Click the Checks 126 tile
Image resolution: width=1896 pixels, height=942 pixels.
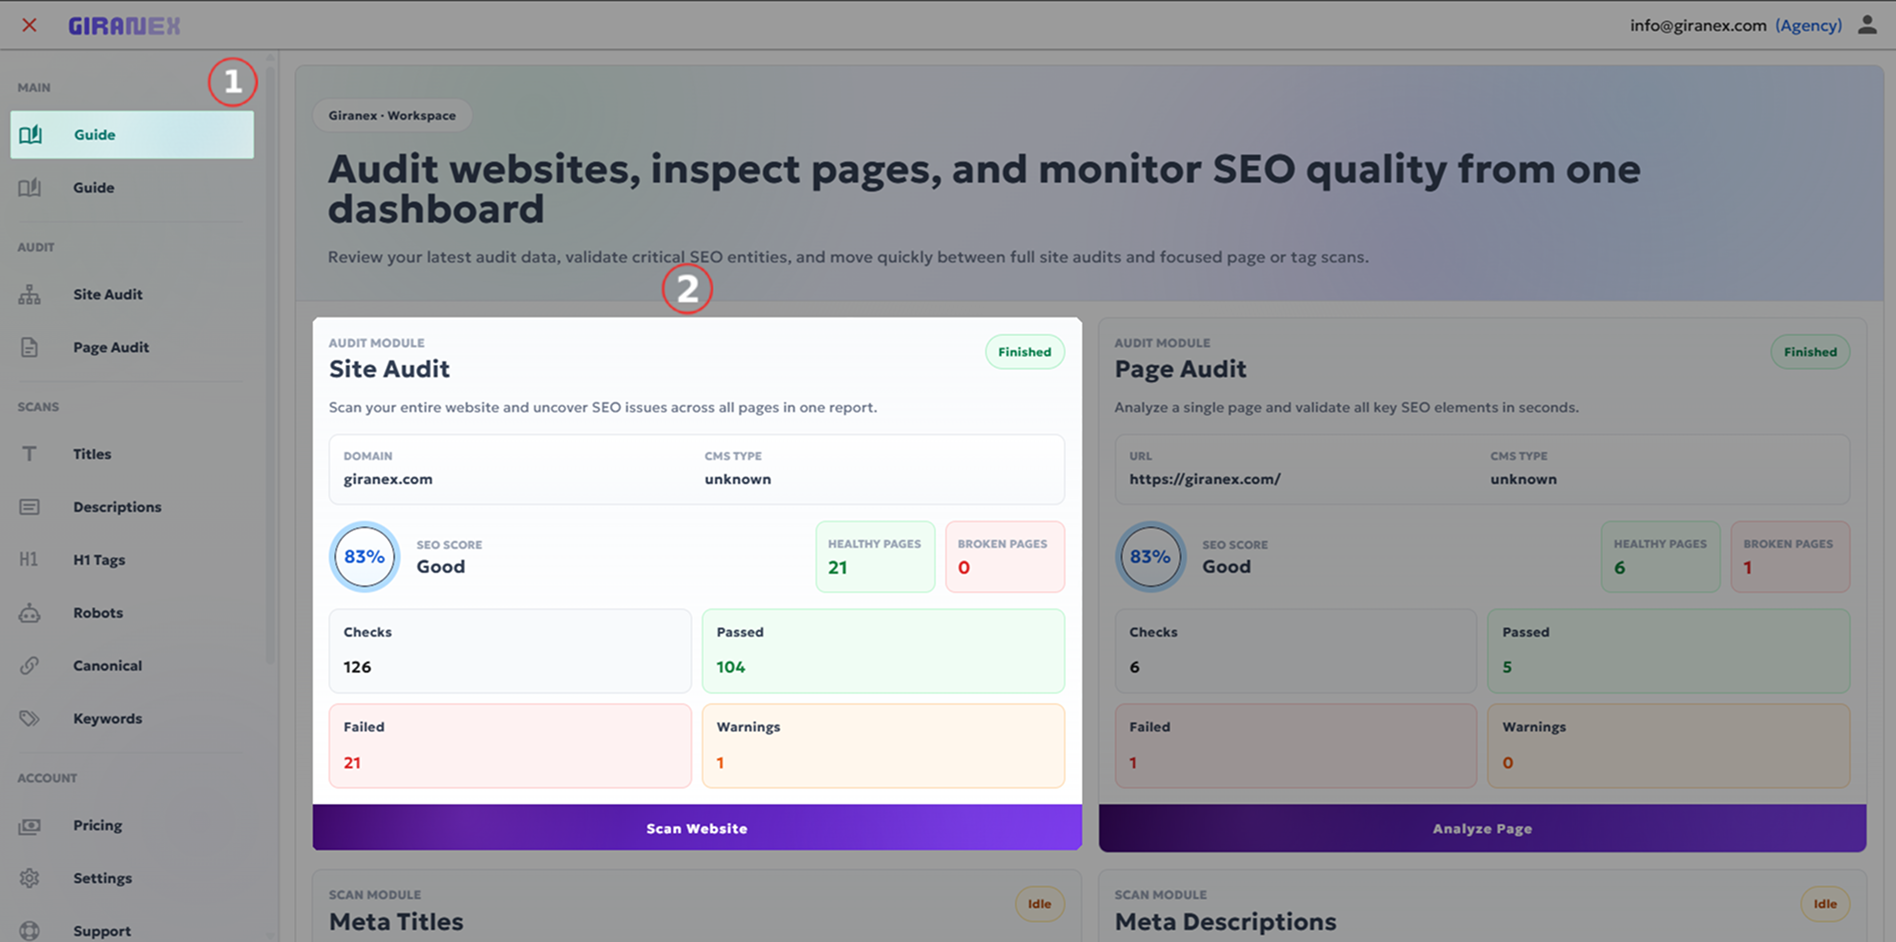[510, 651]
